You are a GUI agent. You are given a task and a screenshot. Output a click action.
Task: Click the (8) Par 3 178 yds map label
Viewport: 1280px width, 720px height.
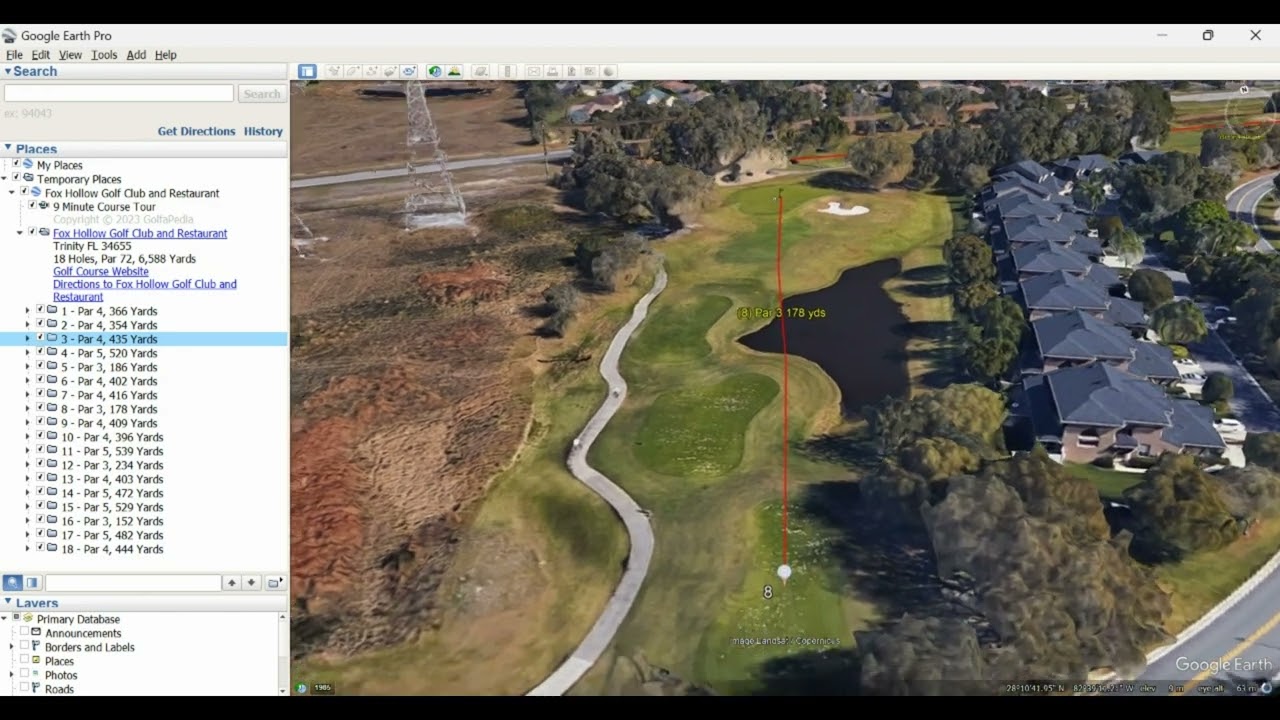pos(781,313)
